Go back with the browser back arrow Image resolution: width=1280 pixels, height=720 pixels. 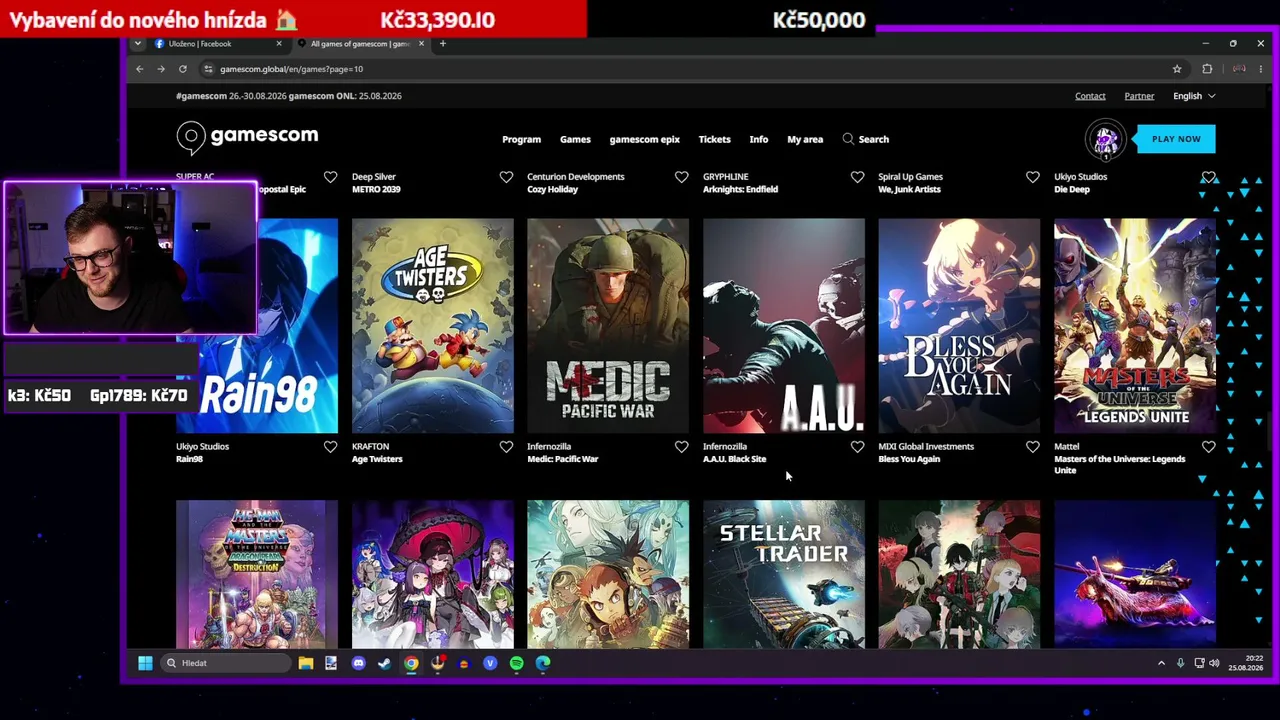point(139,69)
